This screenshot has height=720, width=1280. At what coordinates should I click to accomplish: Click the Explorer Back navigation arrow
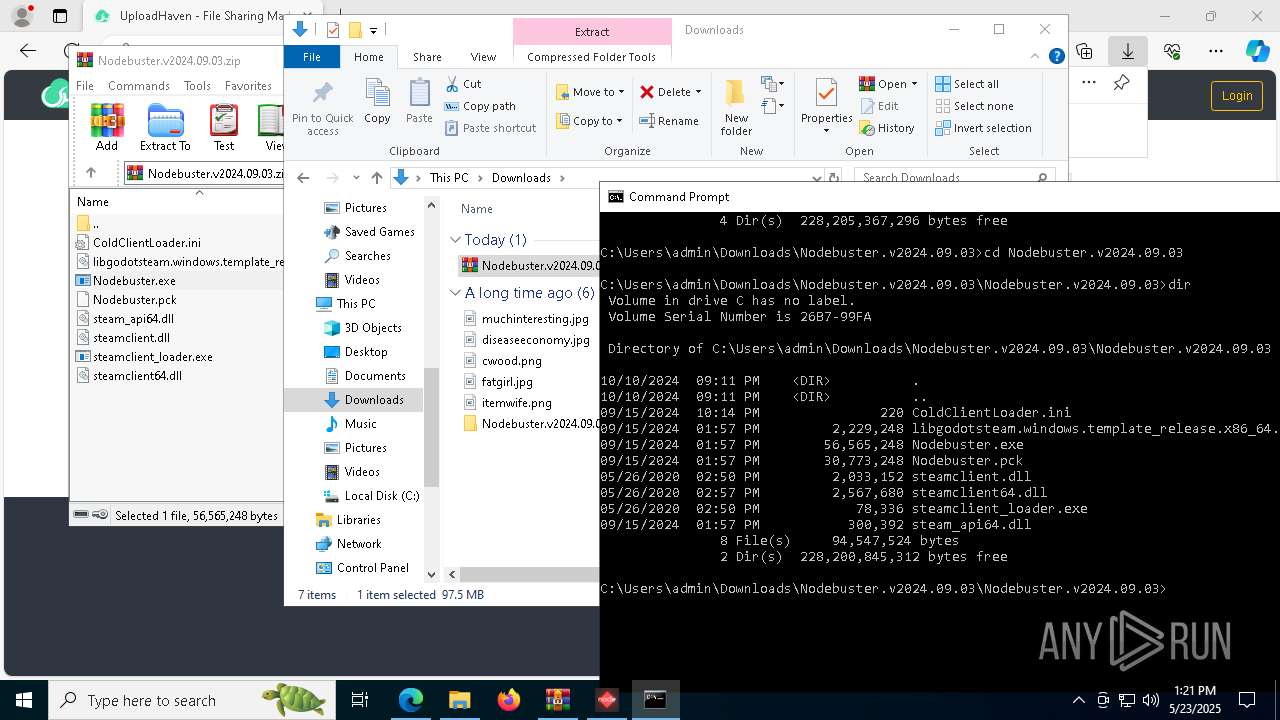point(303,178)
